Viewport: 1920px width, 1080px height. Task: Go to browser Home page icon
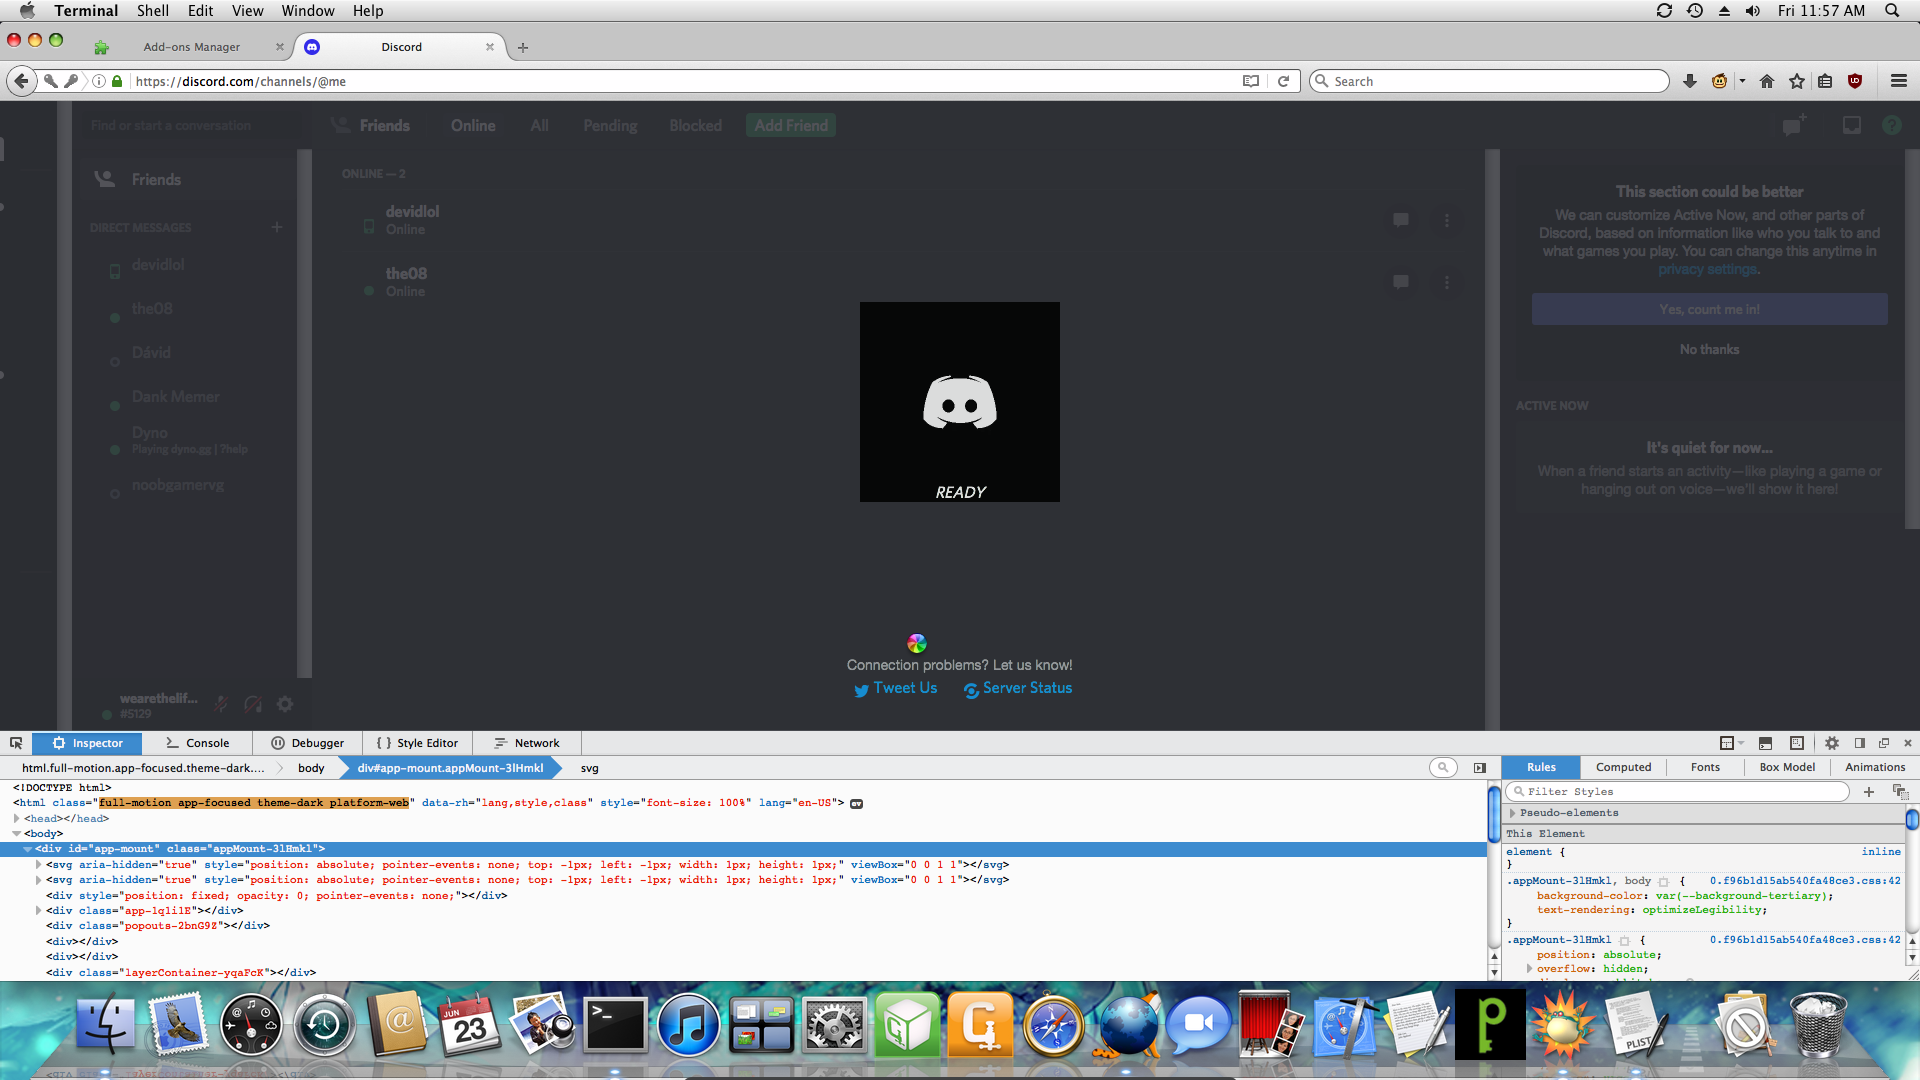(x=1767, y=81)
